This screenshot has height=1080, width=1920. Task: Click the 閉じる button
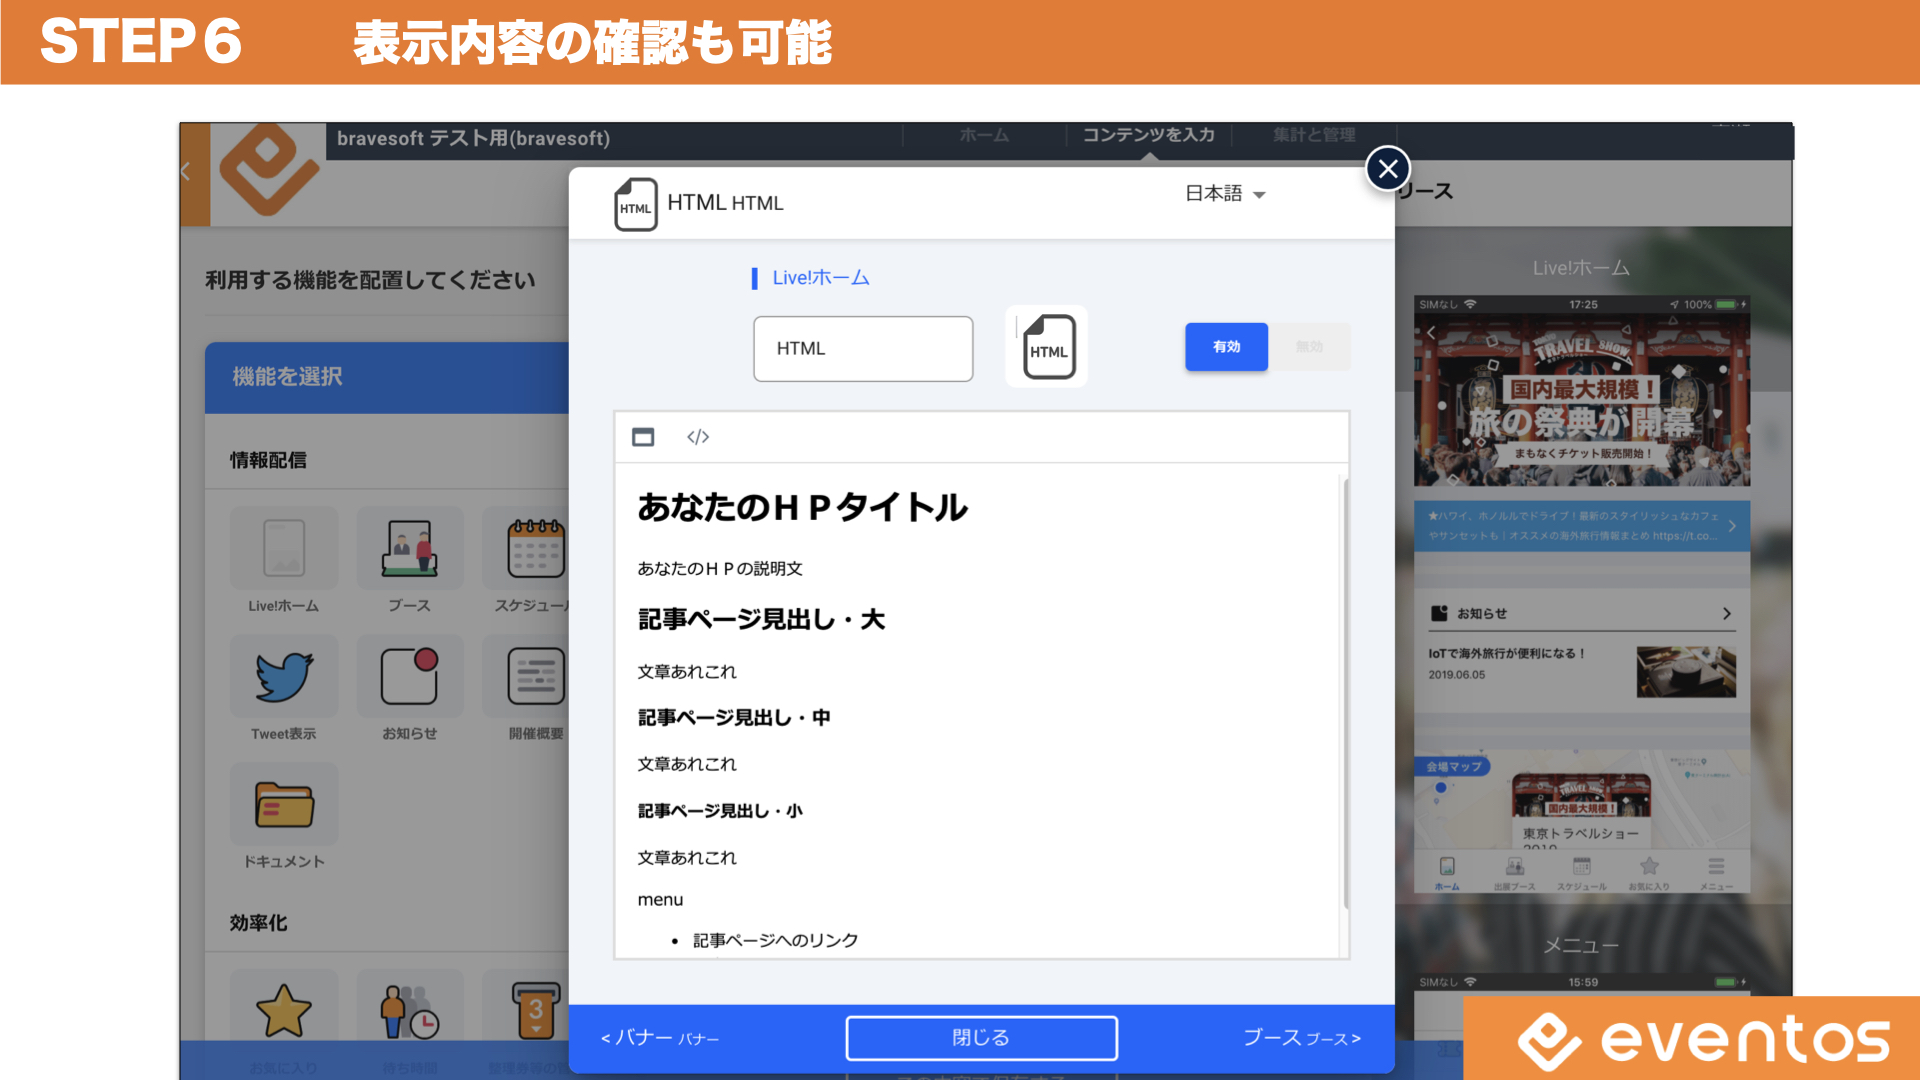[x=981, y=1038]
